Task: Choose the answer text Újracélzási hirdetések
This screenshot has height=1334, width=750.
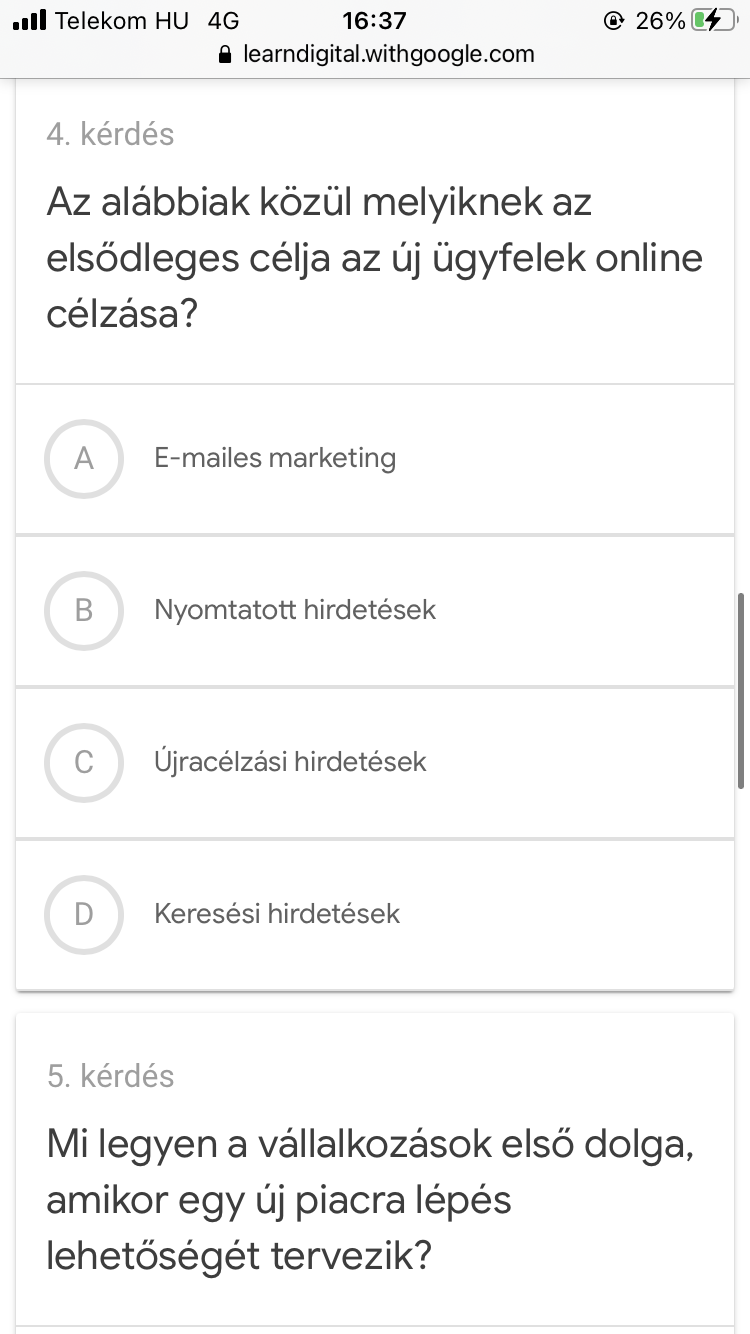Action: [290, 762]
